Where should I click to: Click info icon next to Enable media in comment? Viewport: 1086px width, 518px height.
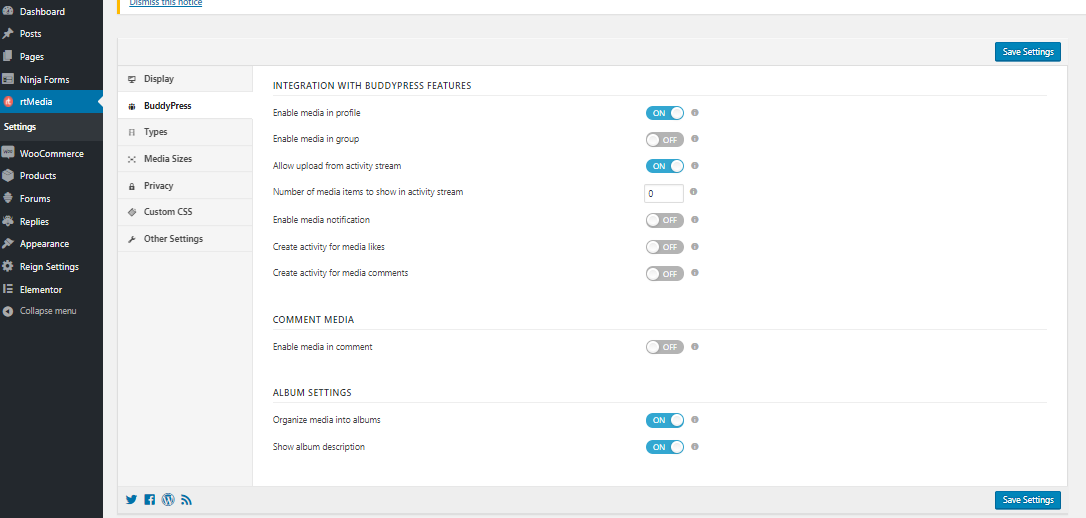pos(695,347)
